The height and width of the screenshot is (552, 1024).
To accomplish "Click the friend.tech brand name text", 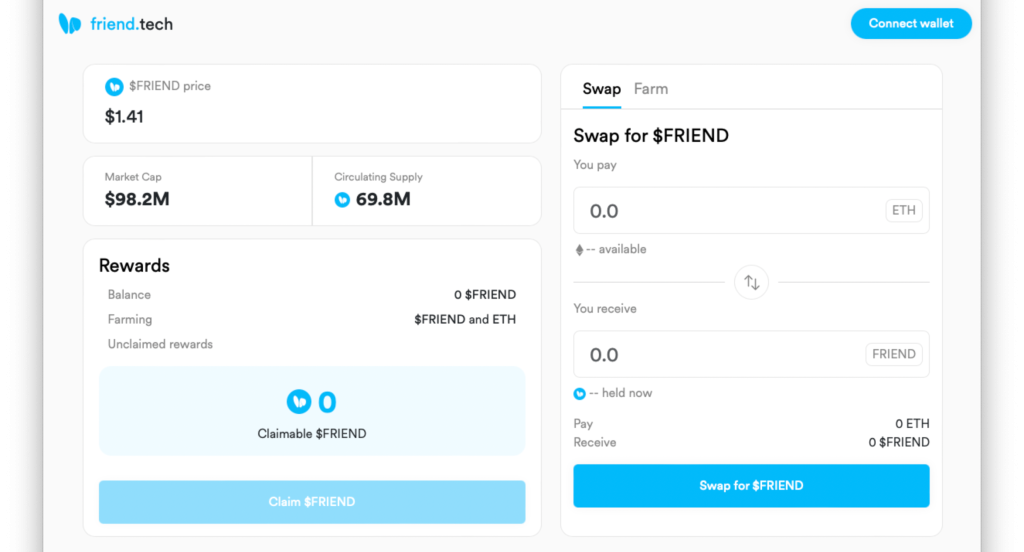I will point(131,24).
